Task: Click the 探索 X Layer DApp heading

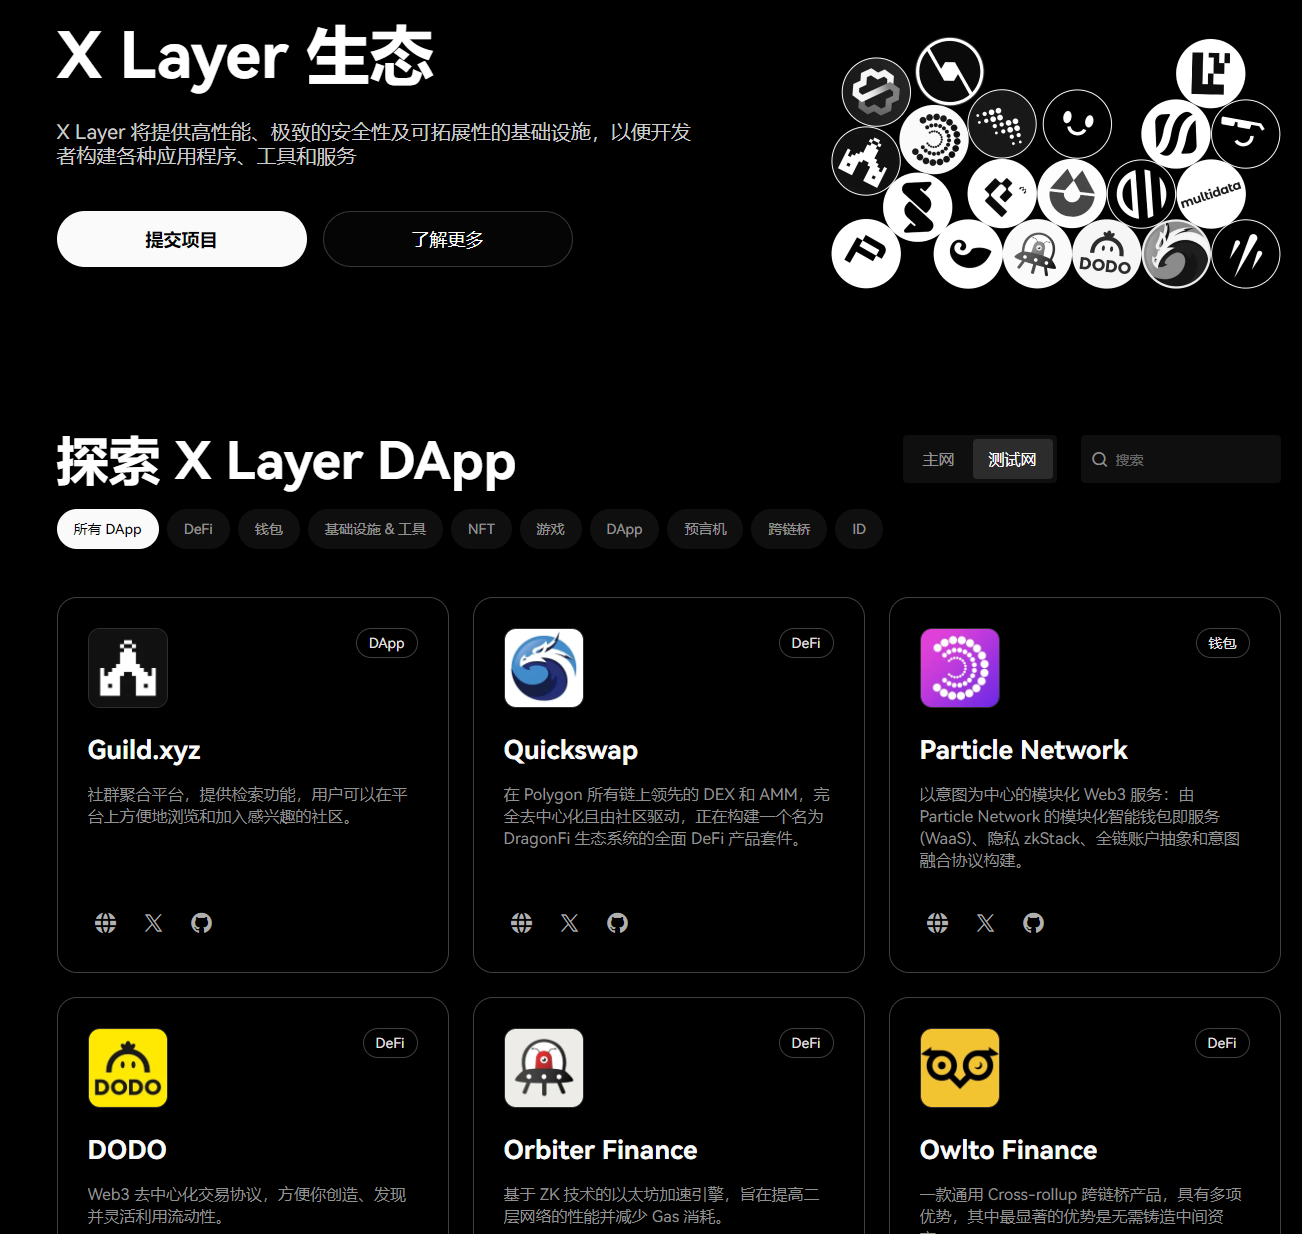Action: 286,461
